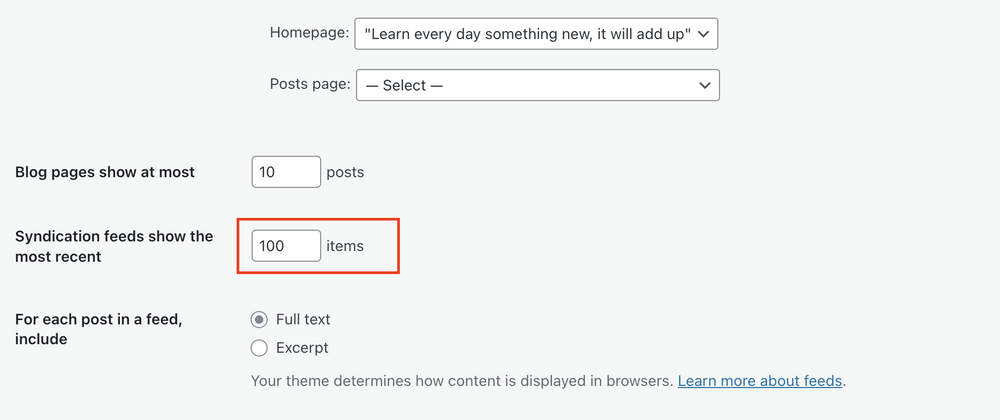Open the Learn more about feeds link
The height and width of the screenshot is (420, 1000).
[761, 381]
